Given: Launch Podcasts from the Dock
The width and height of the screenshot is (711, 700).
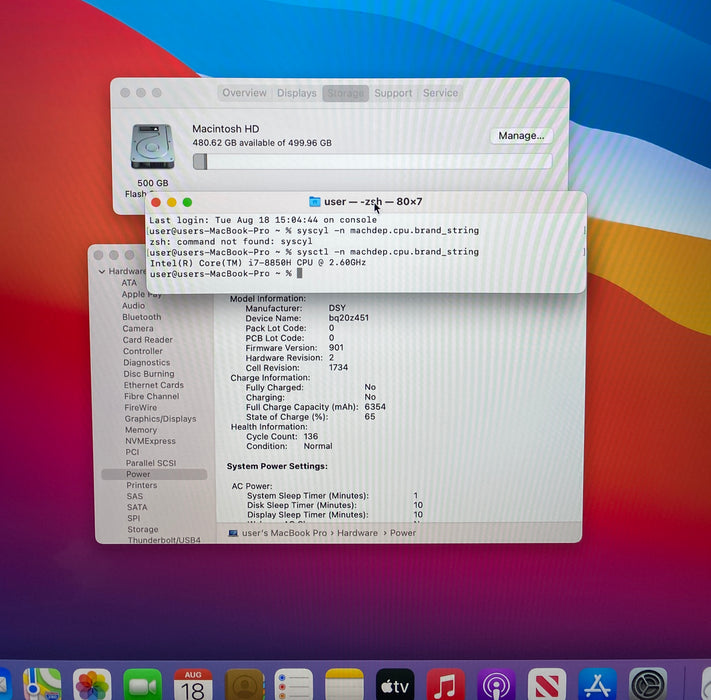Looking at the screenshot, I should (x=497, y=684).
